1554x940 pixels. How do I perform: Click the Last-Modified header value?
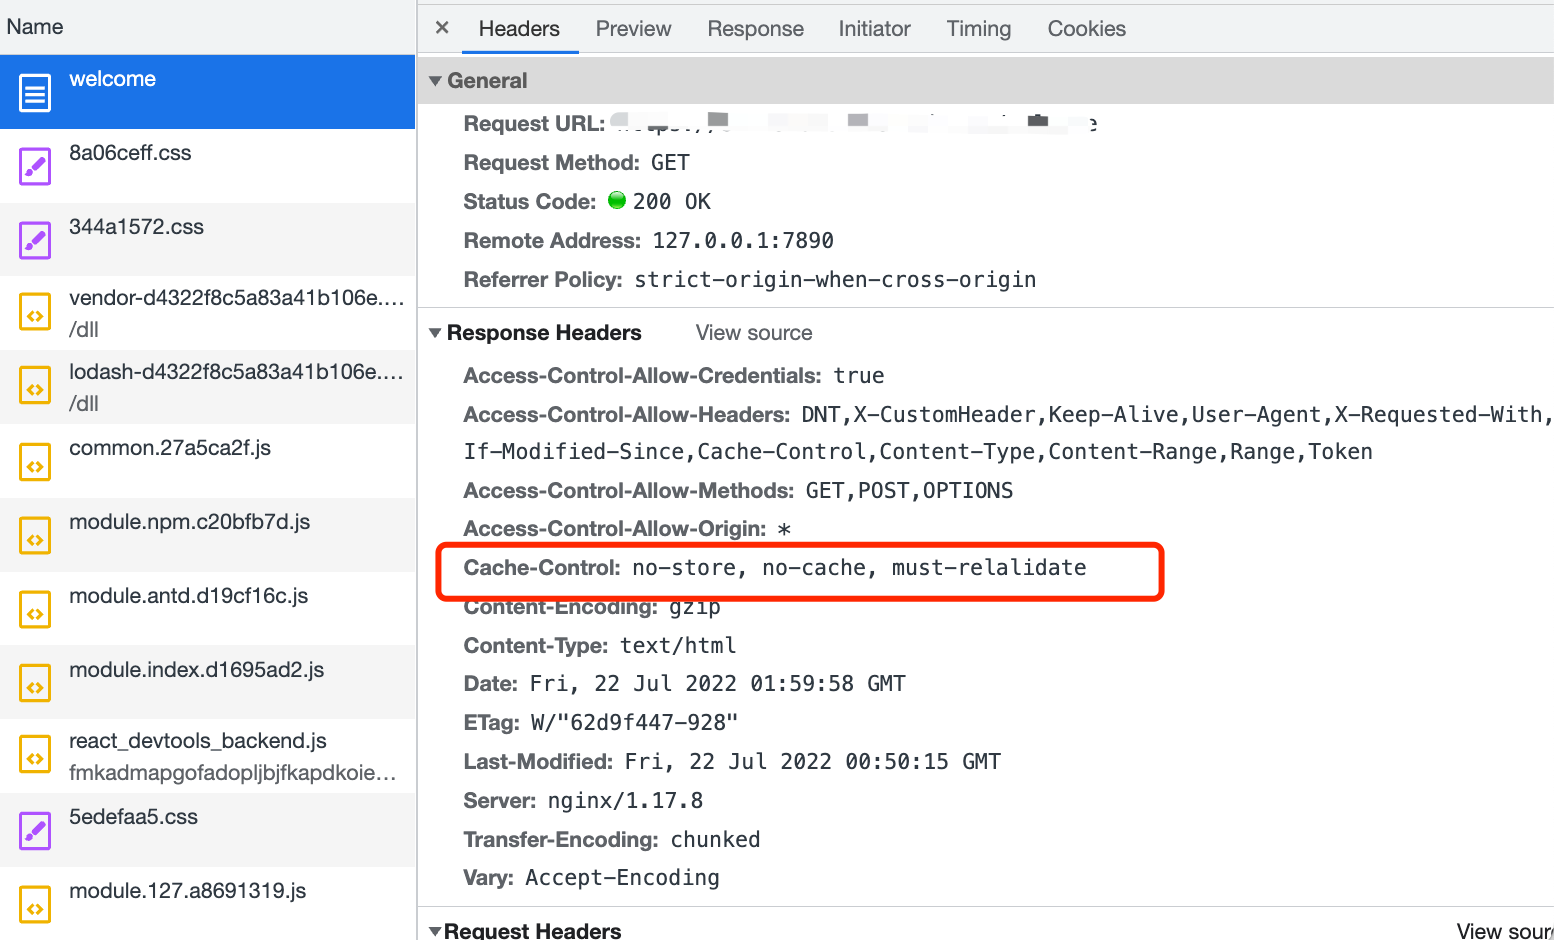(813, 762)
